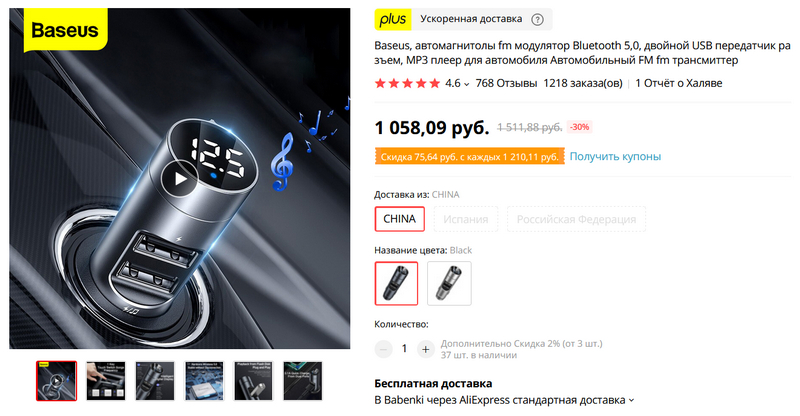Click the yellow plus badge
This screenshot has height=416, width=800.
[x=393, y=19]
